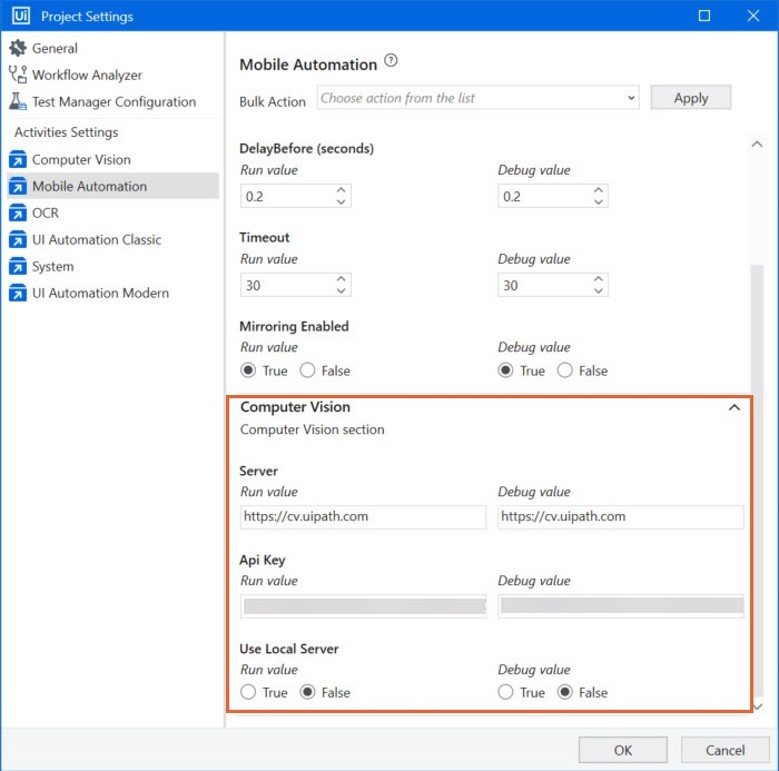The width and height of the screenshot is (779, 771).
Task: Click the Timeout Run value field
Action: 296,285
